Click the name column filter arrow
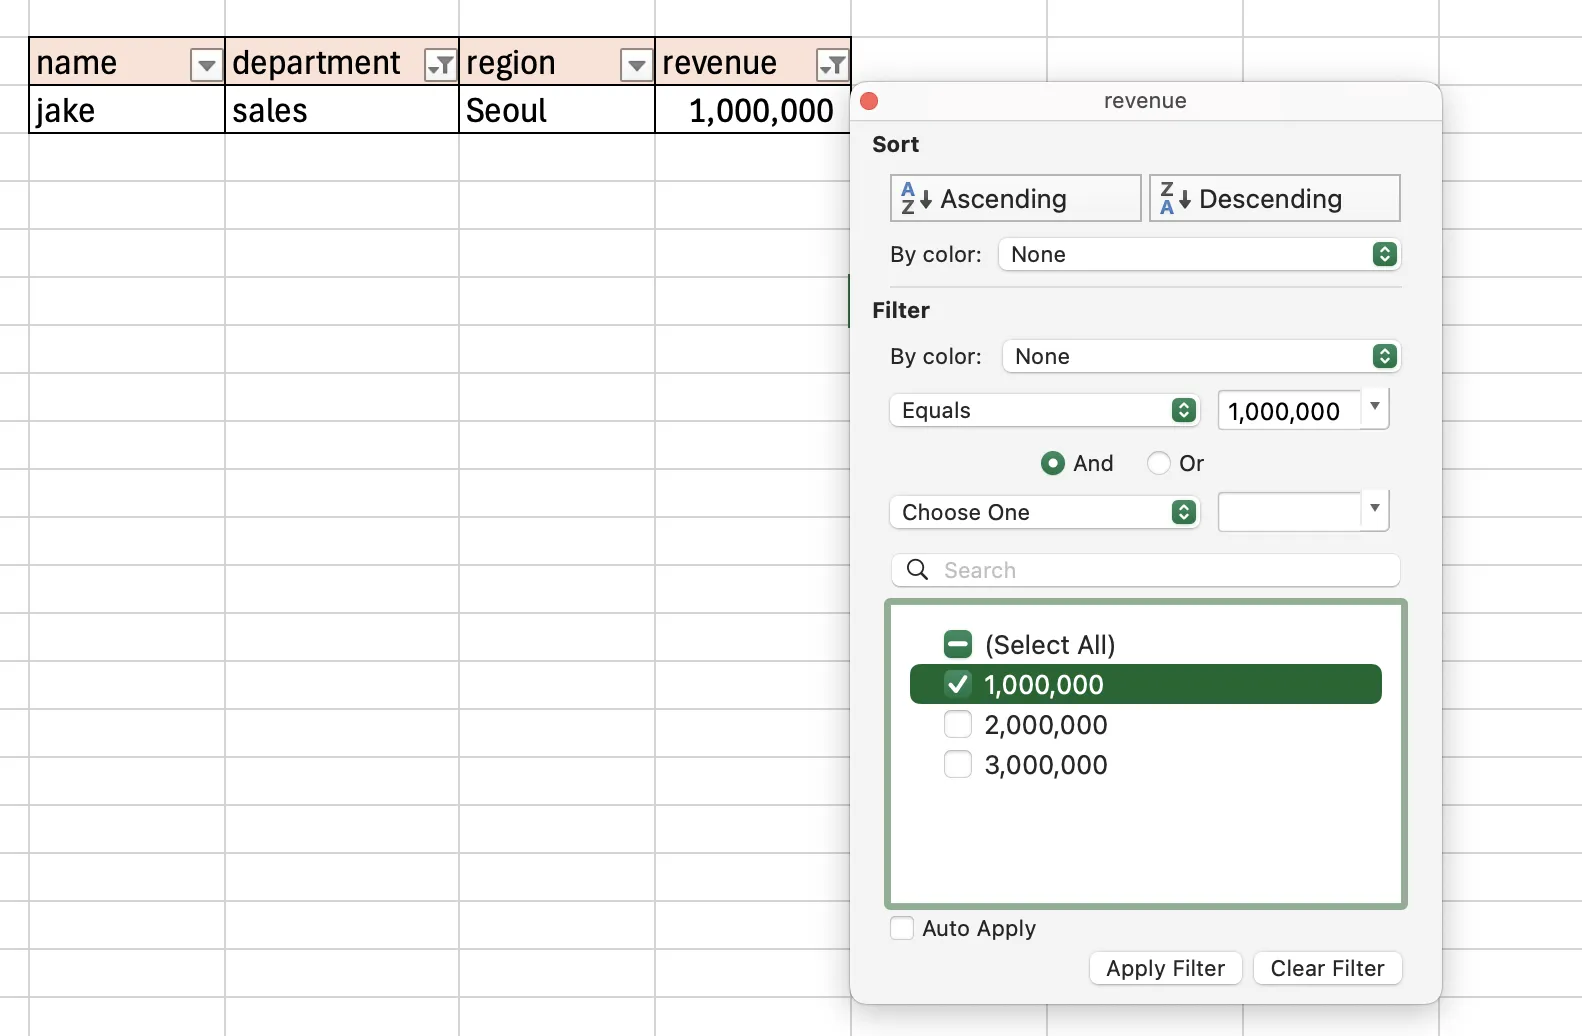The height and width of the screenshot is (1036, 1582). pos(206,66)
